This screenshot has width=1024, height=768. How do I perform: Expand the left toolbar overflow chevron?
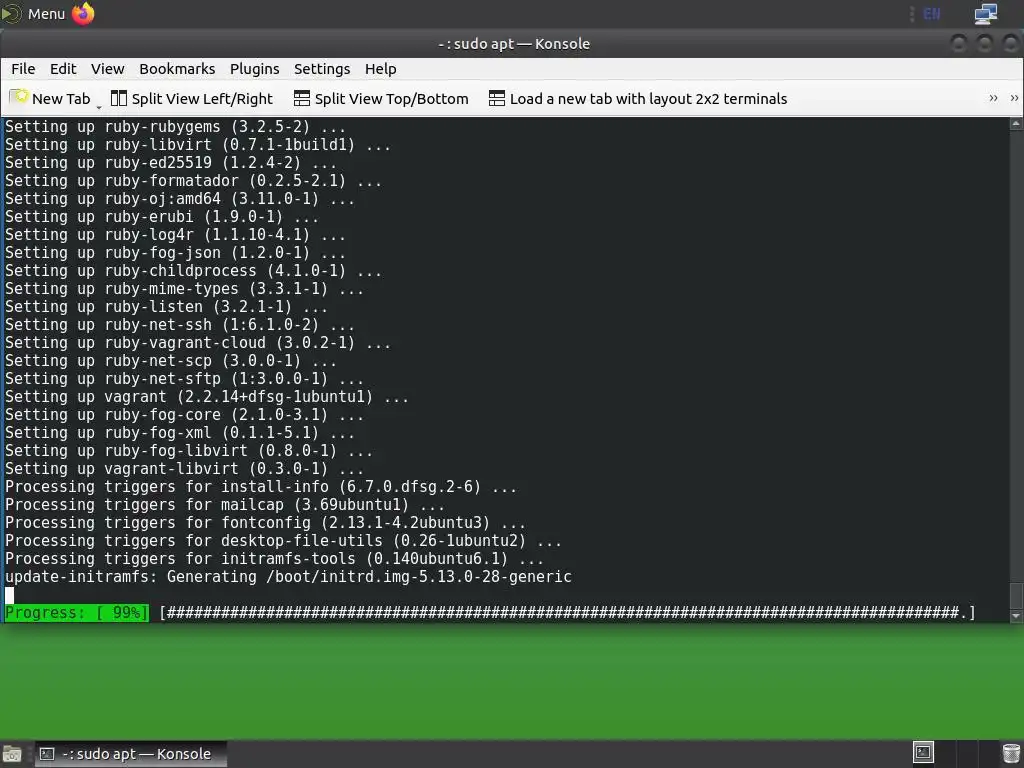(993, 98)
